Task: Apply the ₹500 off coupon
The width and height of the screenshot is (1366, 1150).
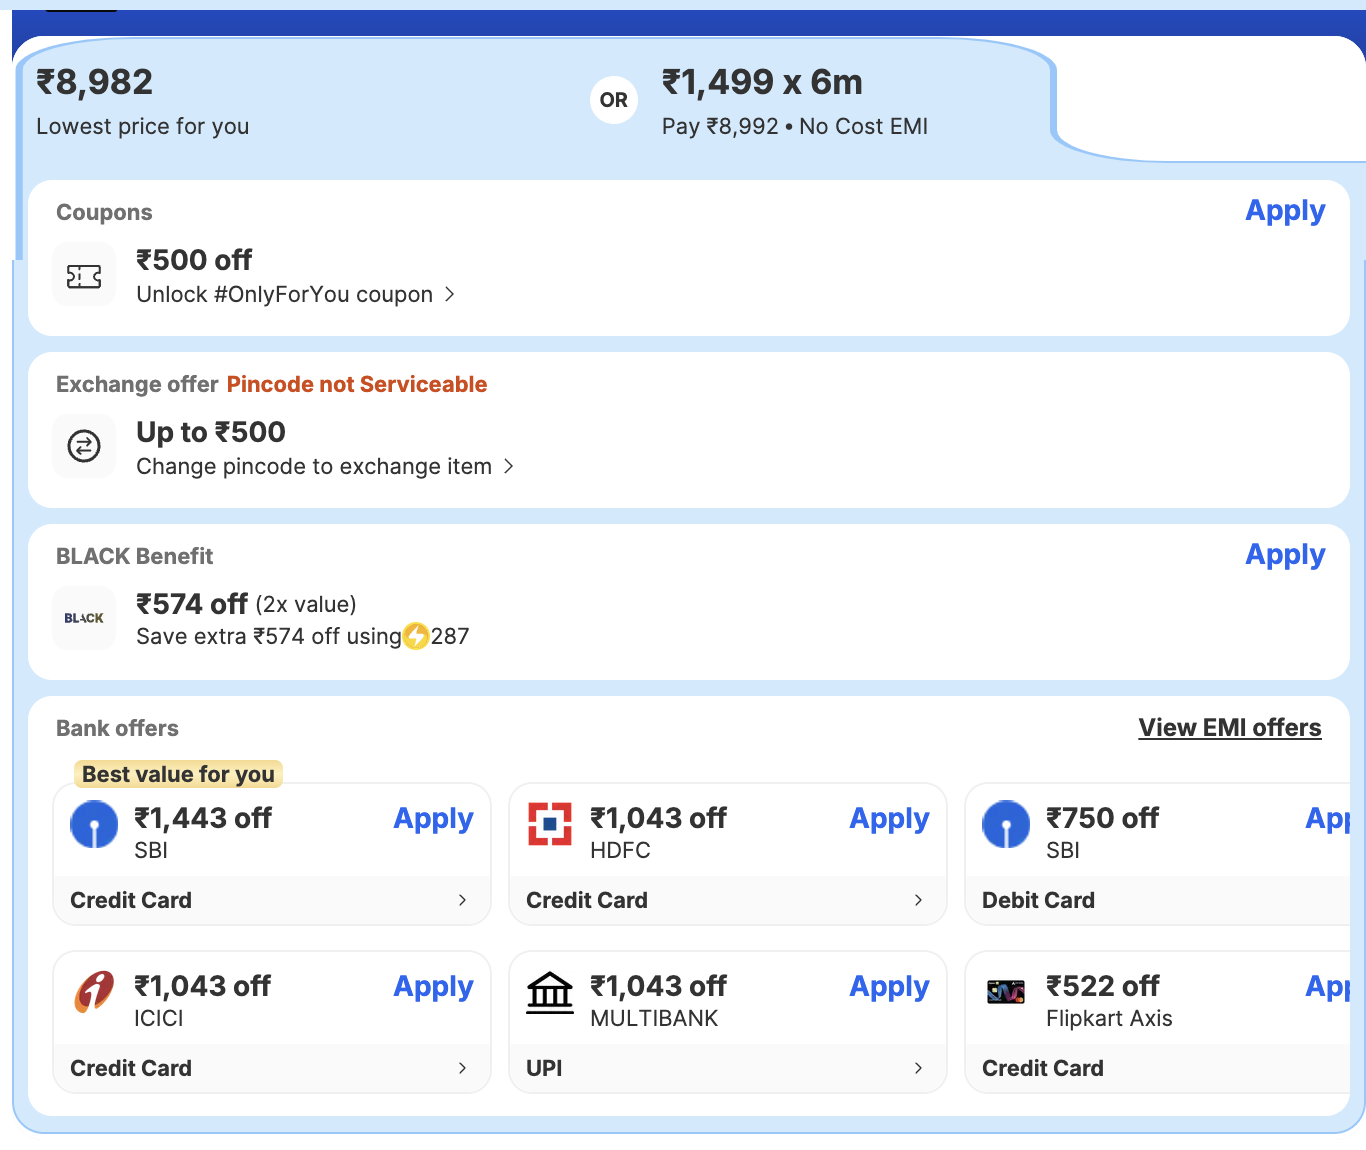Action: click(1285, 211)
